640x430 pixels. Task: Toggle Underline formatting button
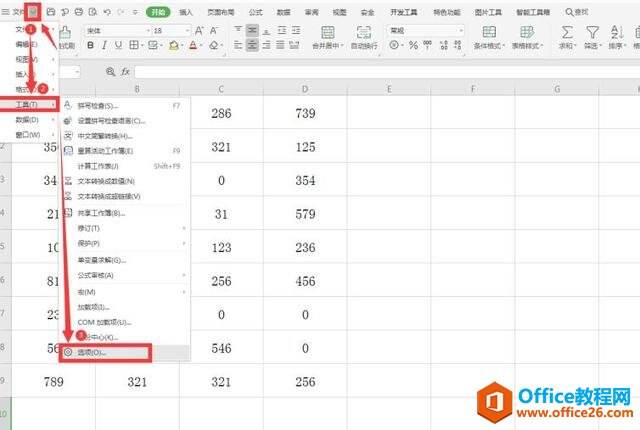[119, 46]
